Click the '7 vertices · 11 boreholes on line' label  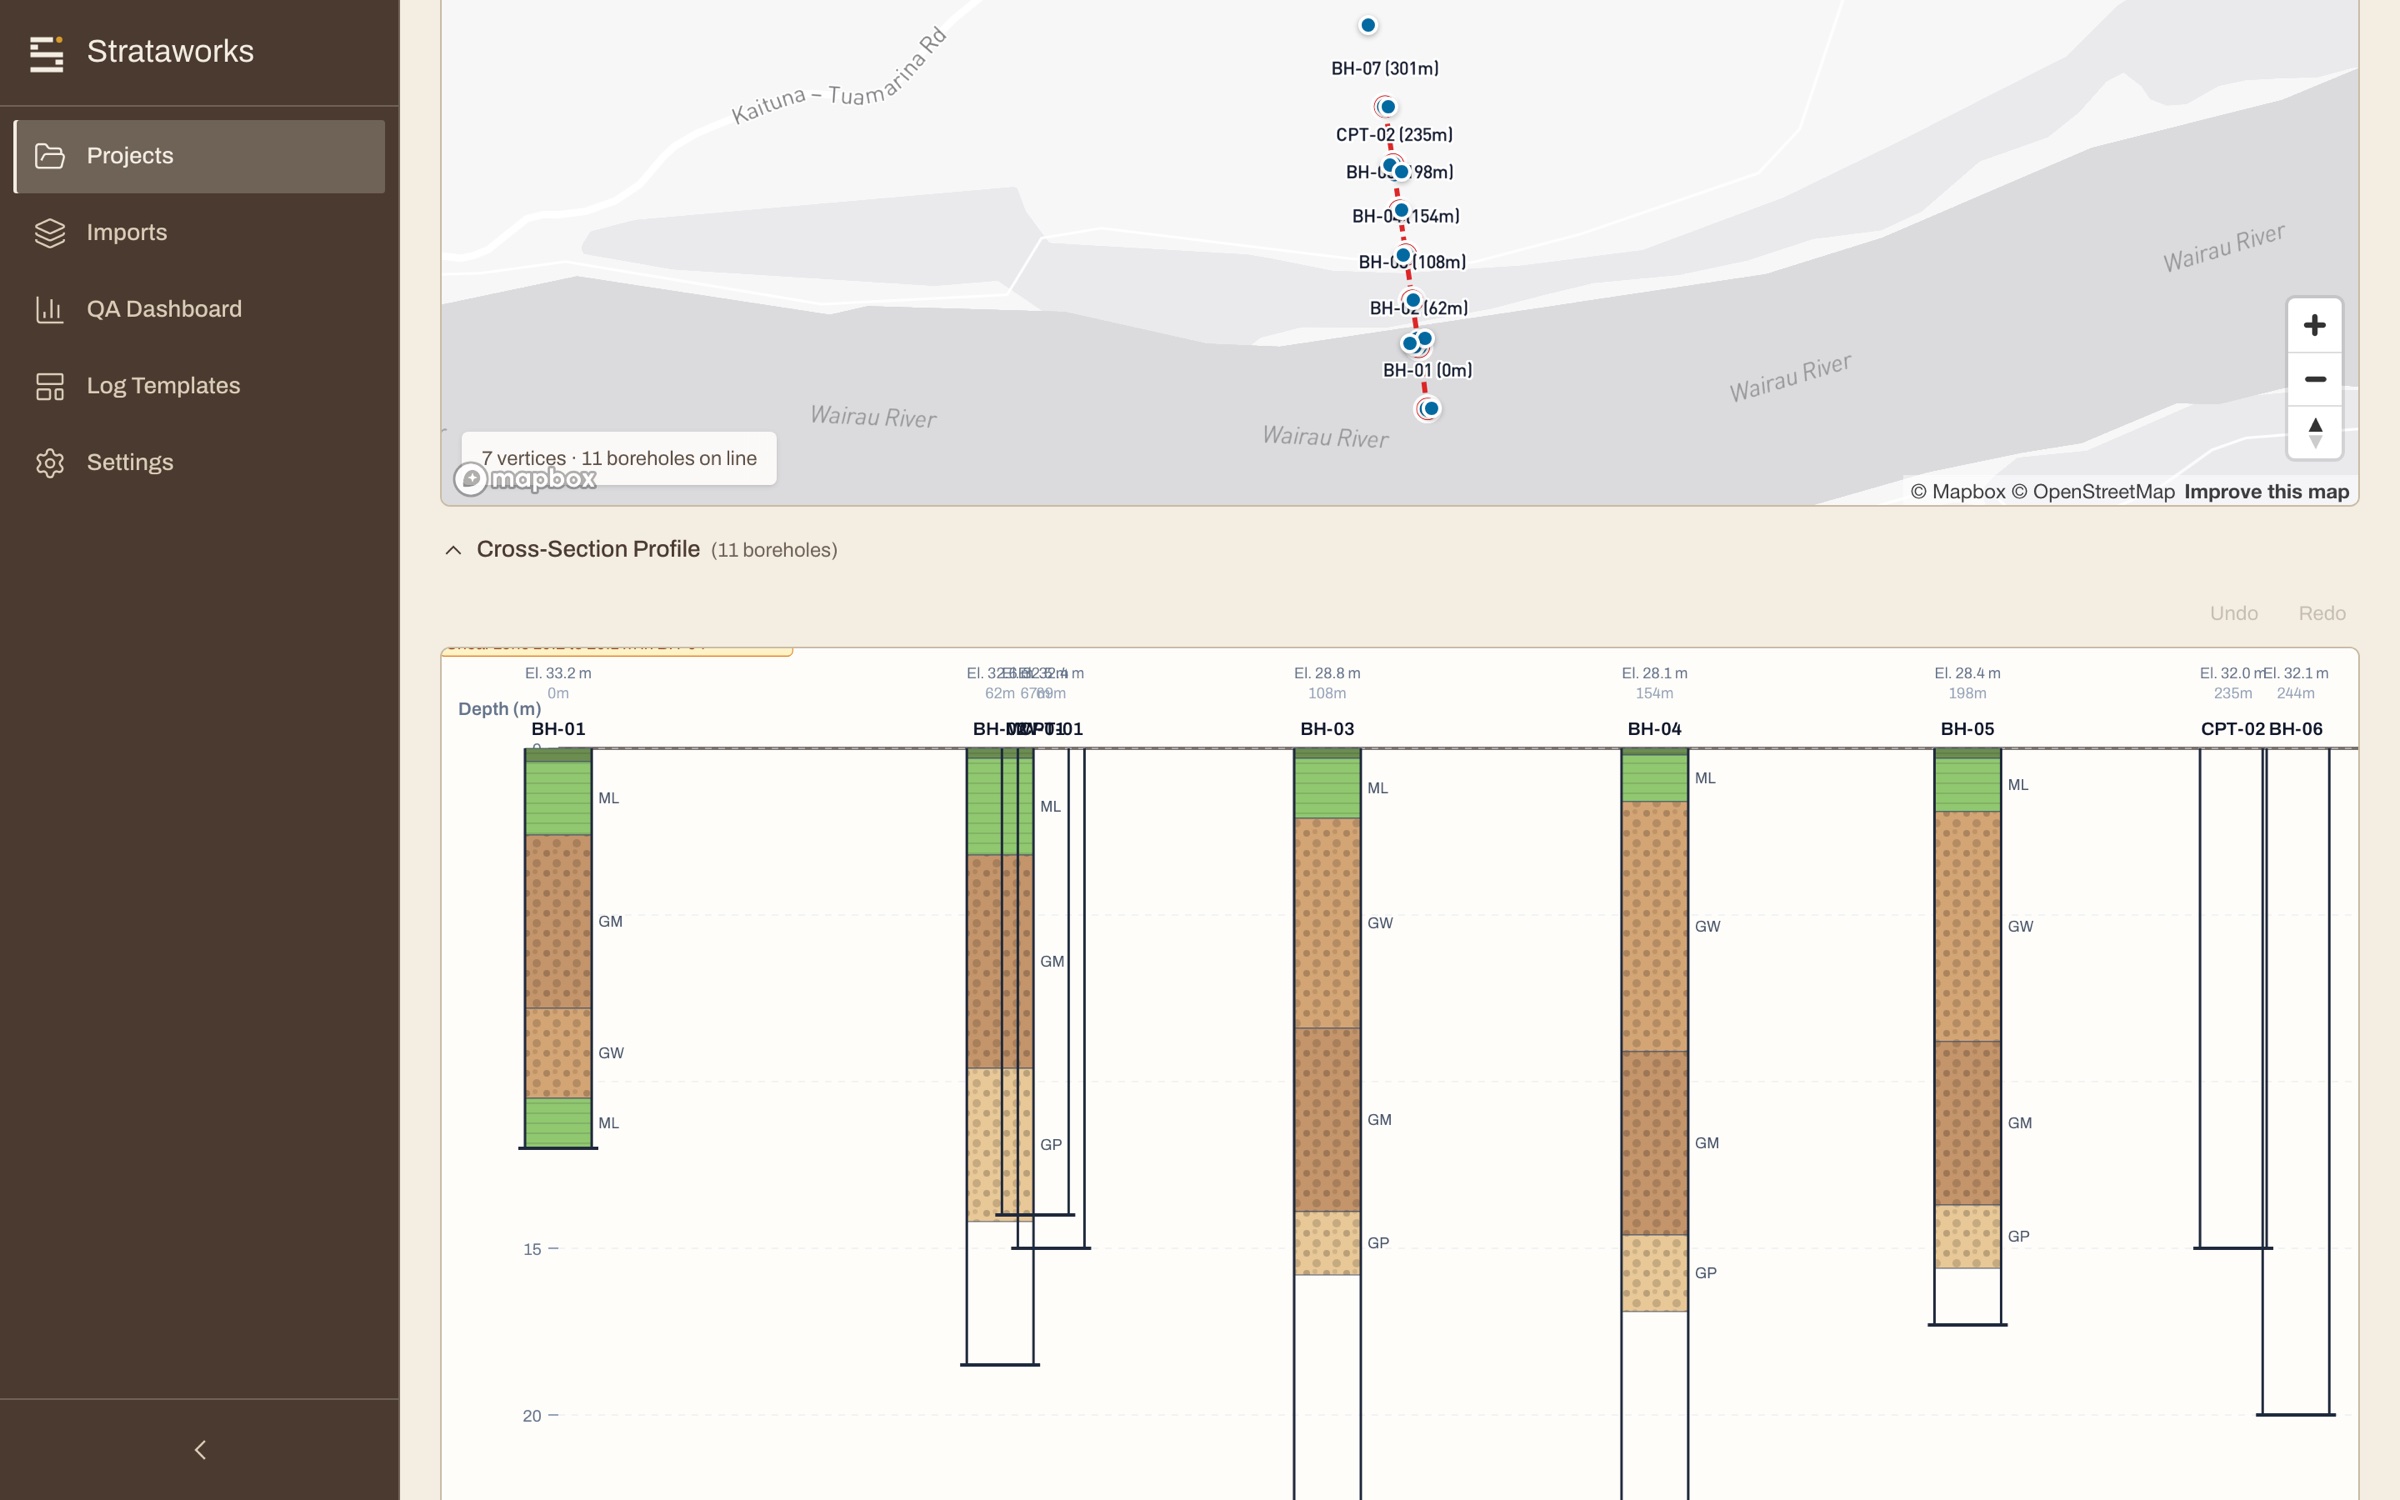coord(619,458)
